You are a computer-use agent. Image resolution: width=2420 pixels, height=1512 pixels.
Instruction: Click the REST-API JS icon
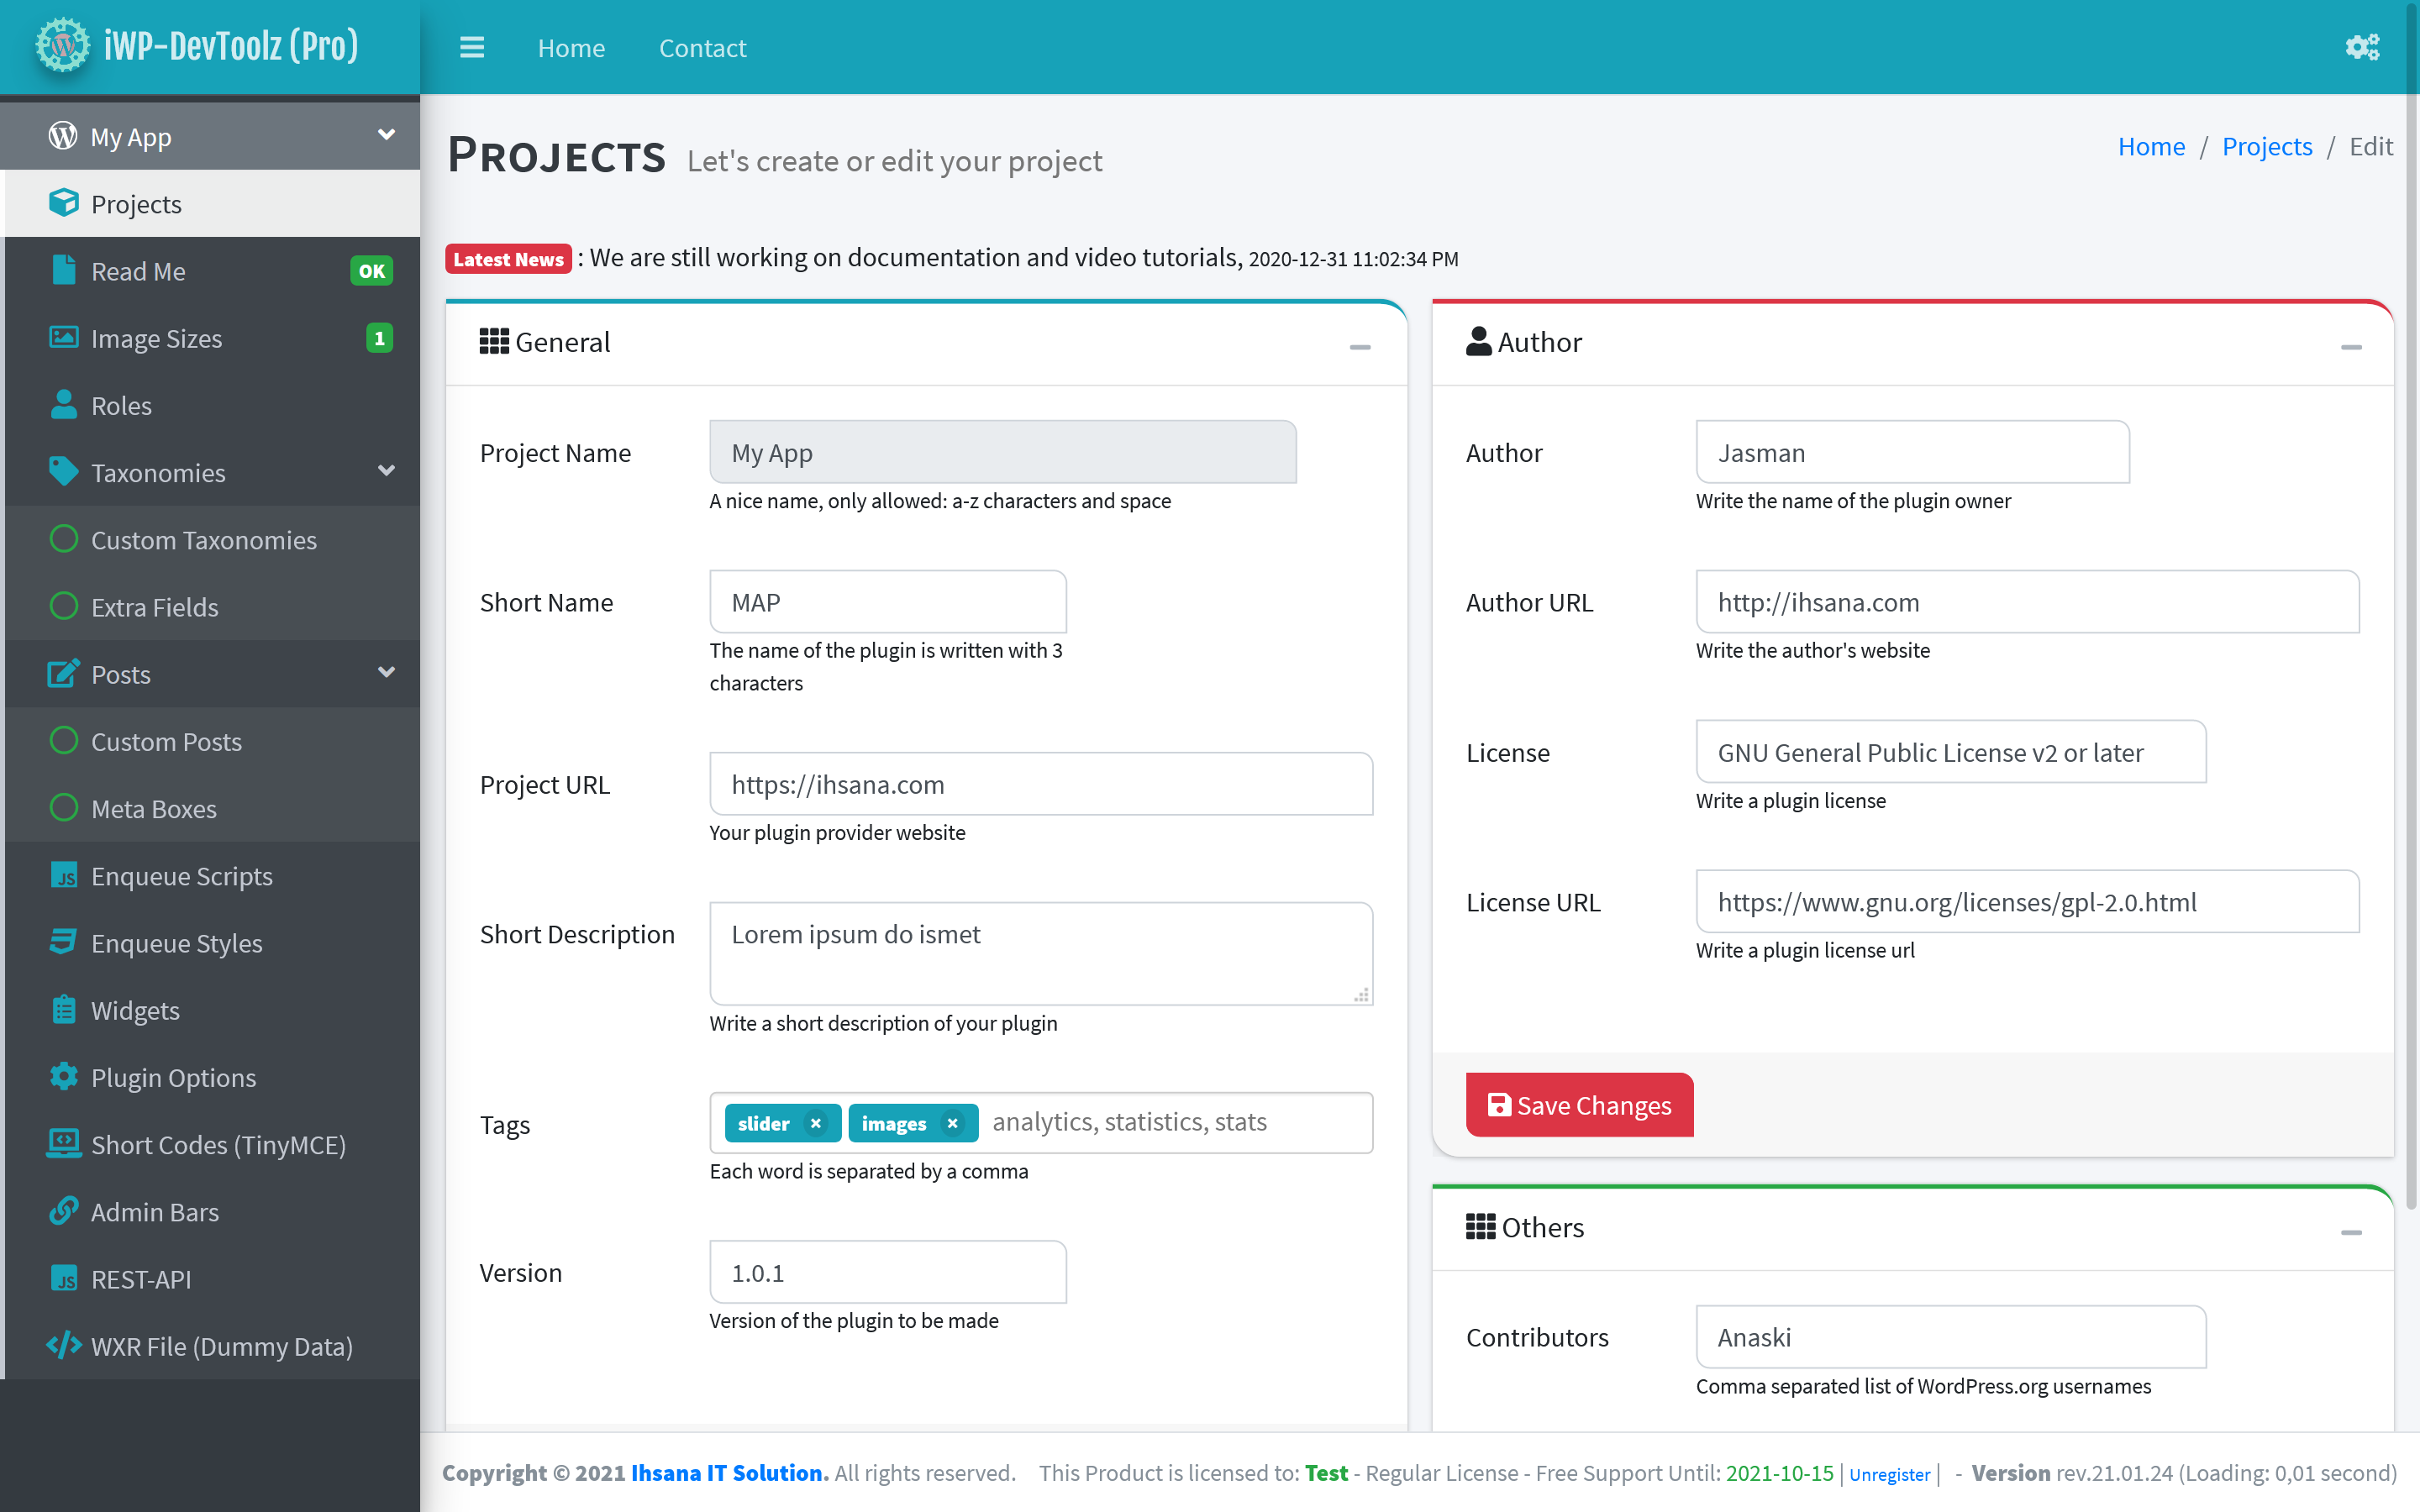point(63,1278)
